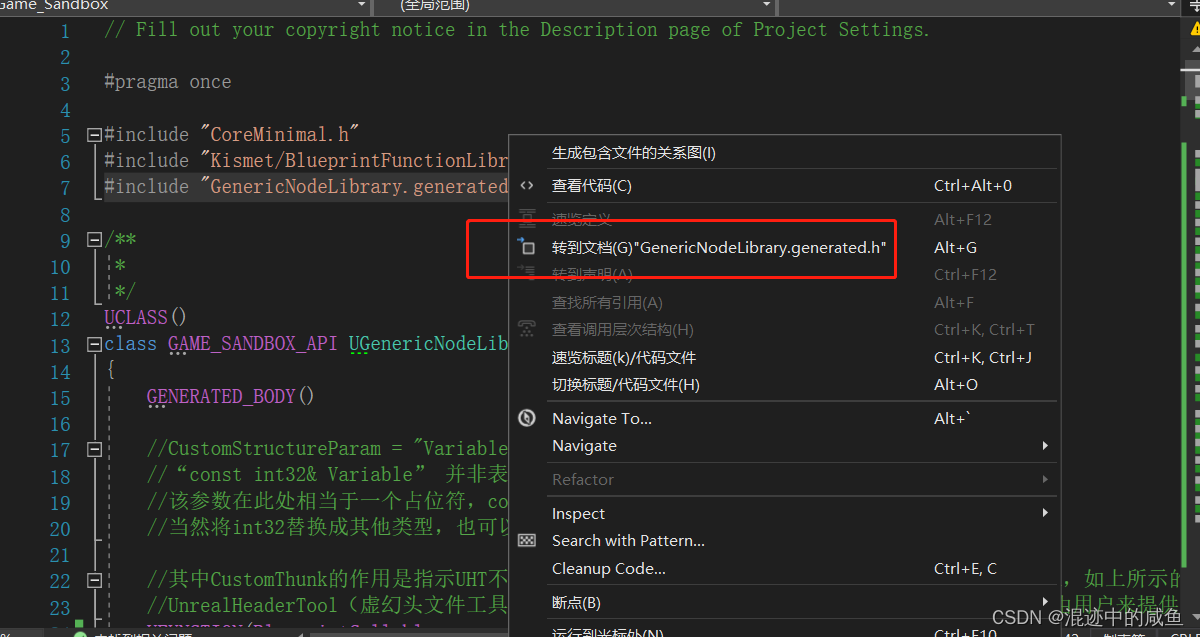
Task: Open the 断点(B) menu entry
Action: tap(785, 603)
